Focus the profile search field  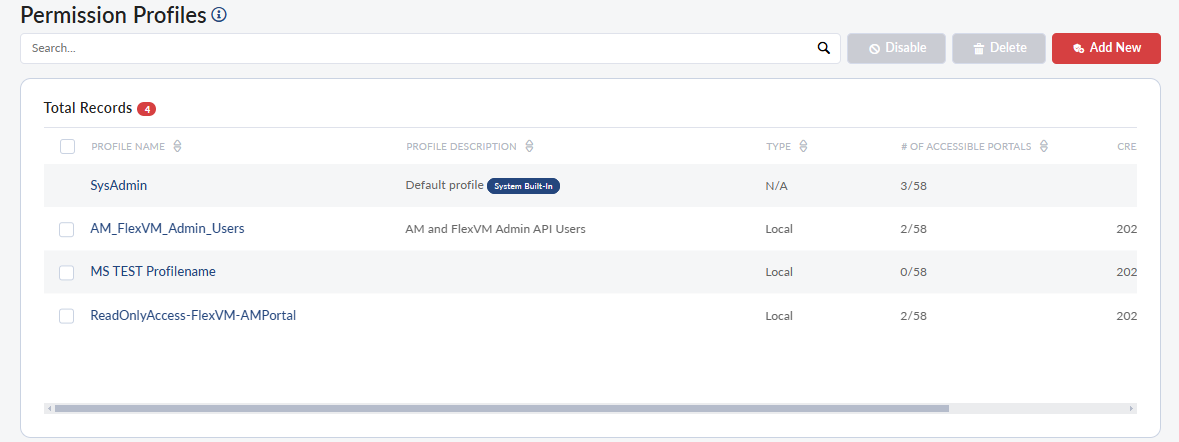[420, 48]
